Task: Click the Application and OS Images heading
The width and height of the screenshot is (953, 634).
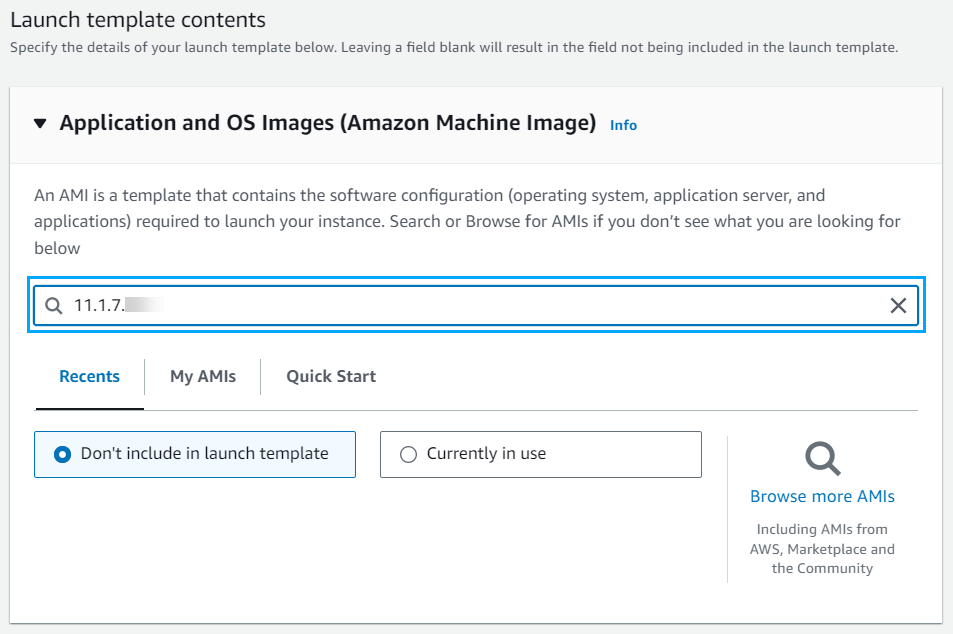Action: point(328,123)
